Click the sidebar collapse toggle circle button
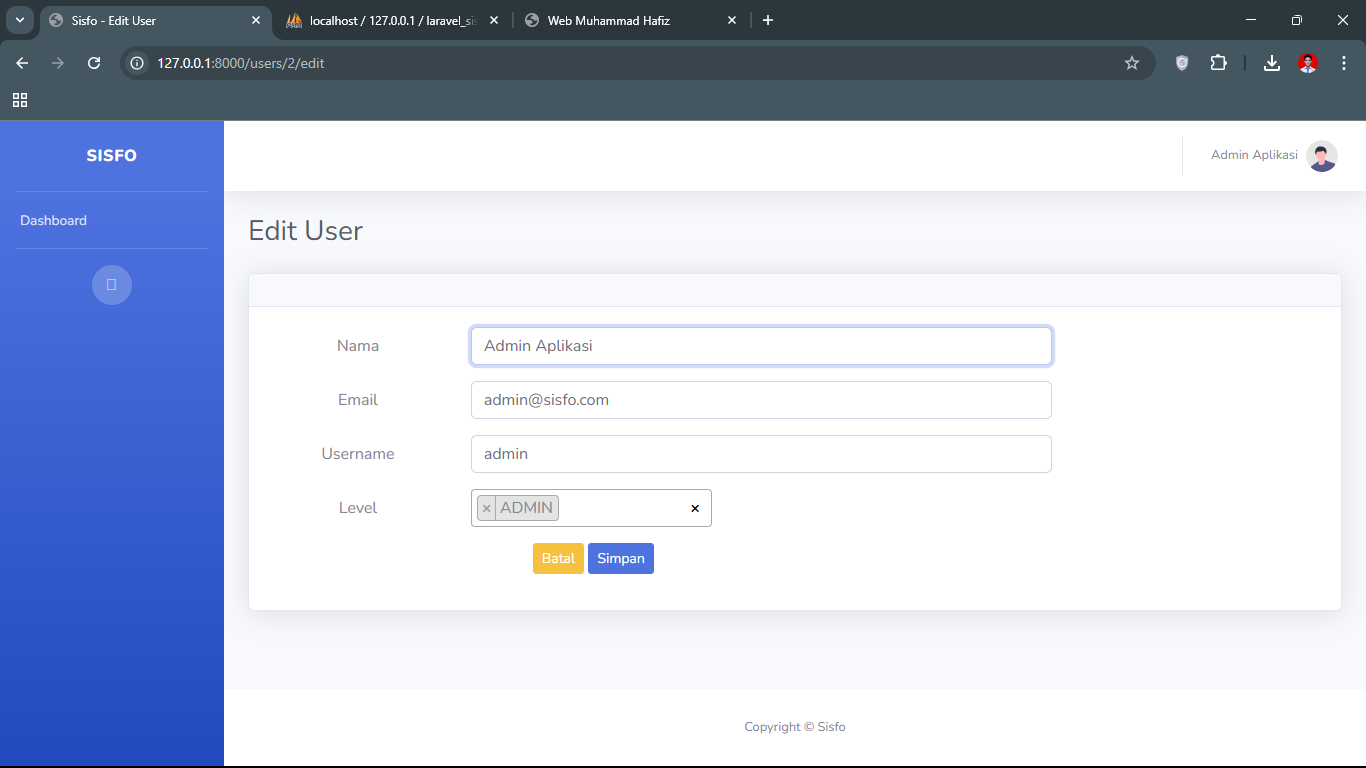1366x768 pixels. click(112, 285)
